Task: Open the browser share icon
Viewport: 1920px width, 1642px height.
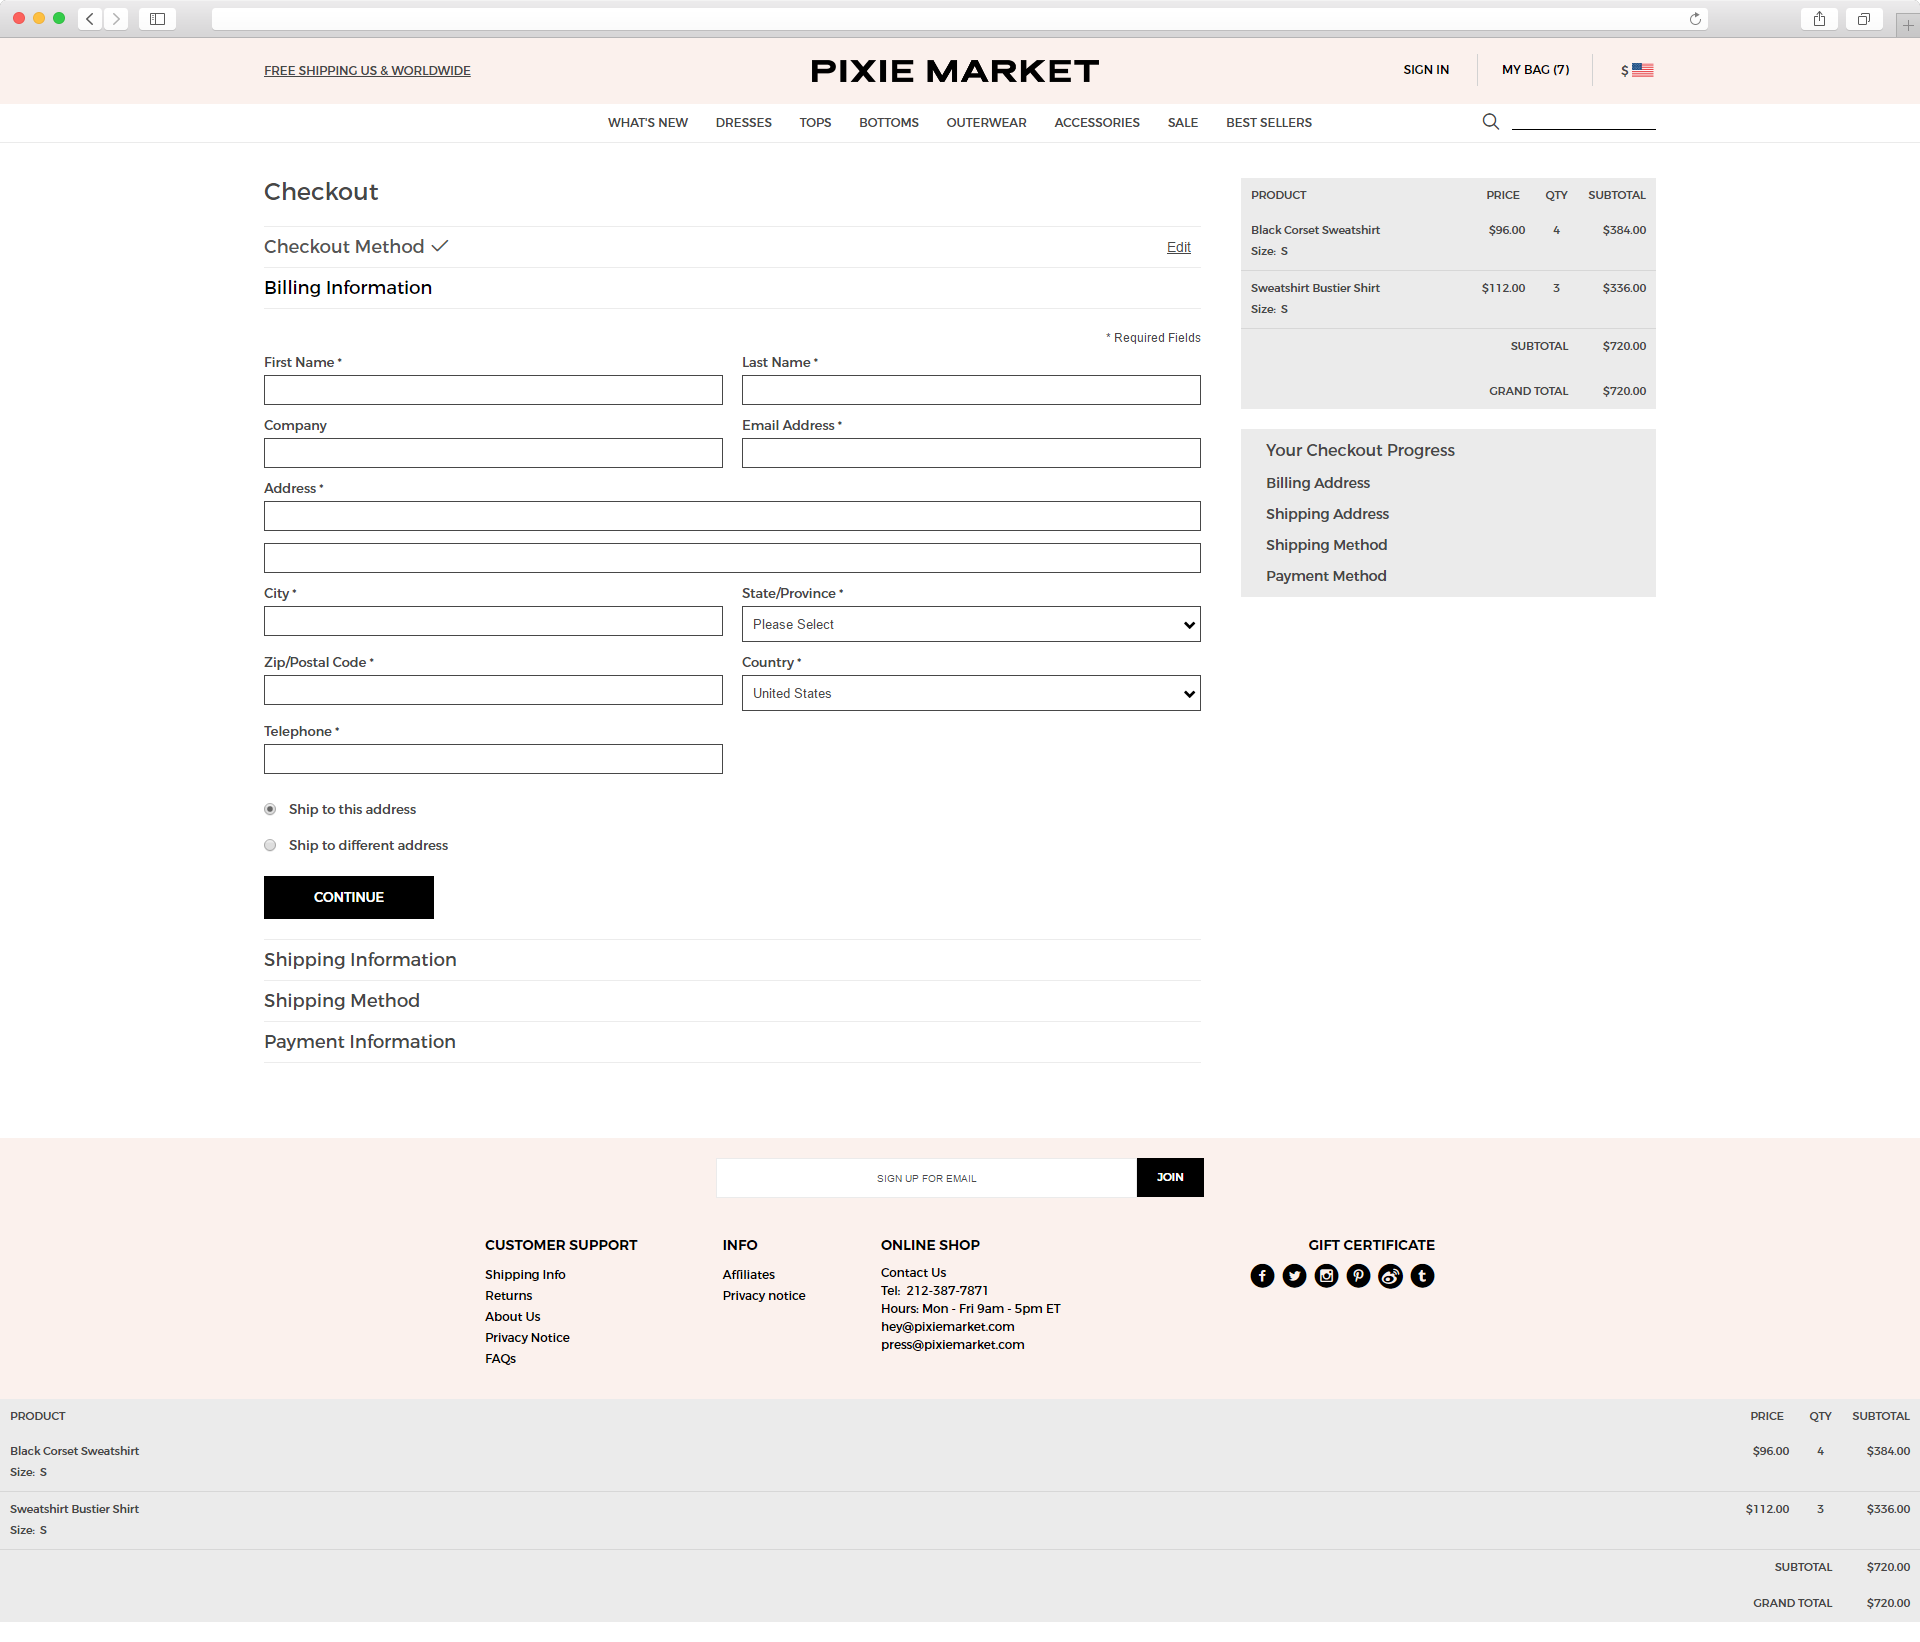Action: pyautogui.click(x=1819, y=19)
